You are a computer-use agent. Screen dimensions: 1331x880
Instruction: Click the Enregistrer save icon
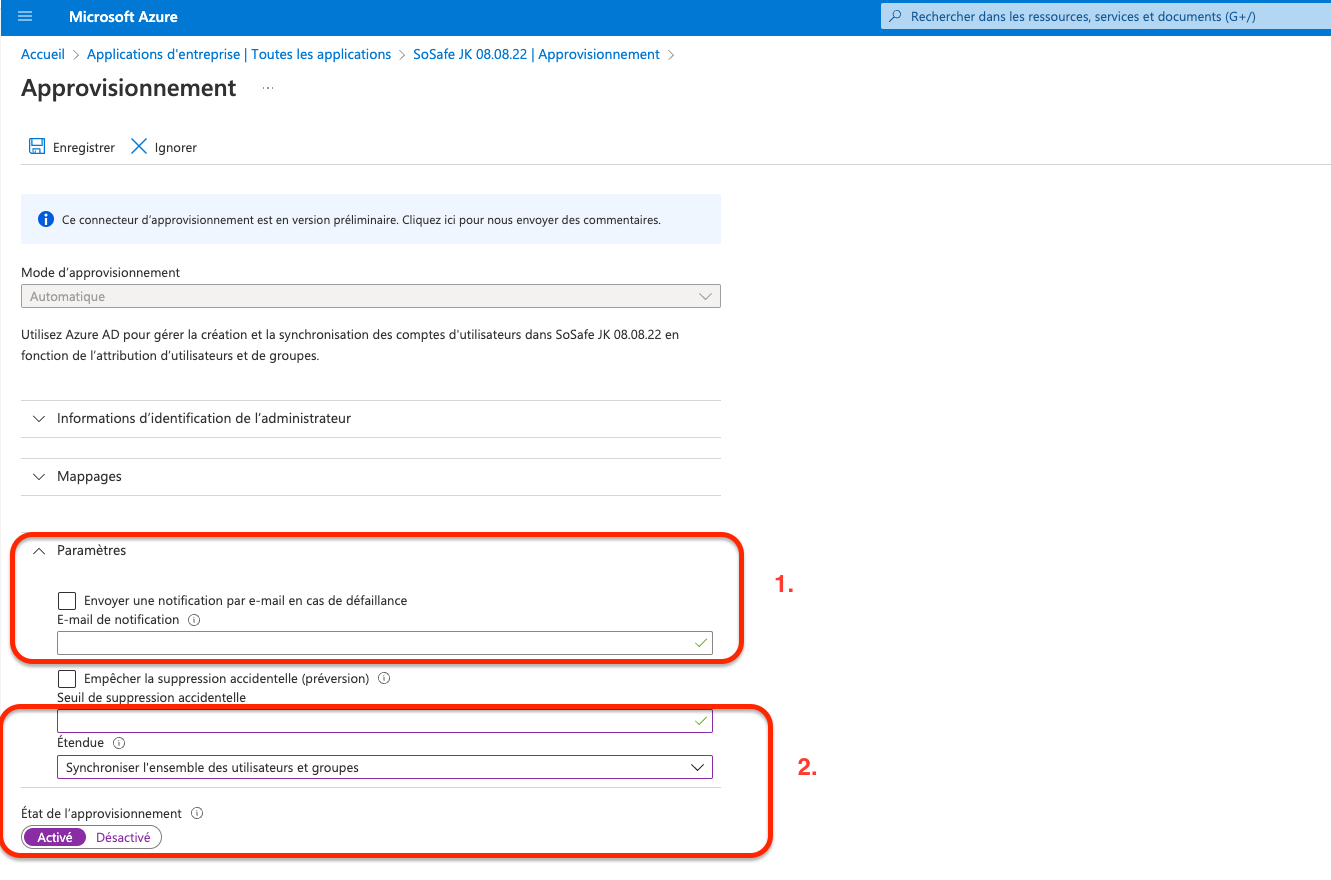coord(37,147)
